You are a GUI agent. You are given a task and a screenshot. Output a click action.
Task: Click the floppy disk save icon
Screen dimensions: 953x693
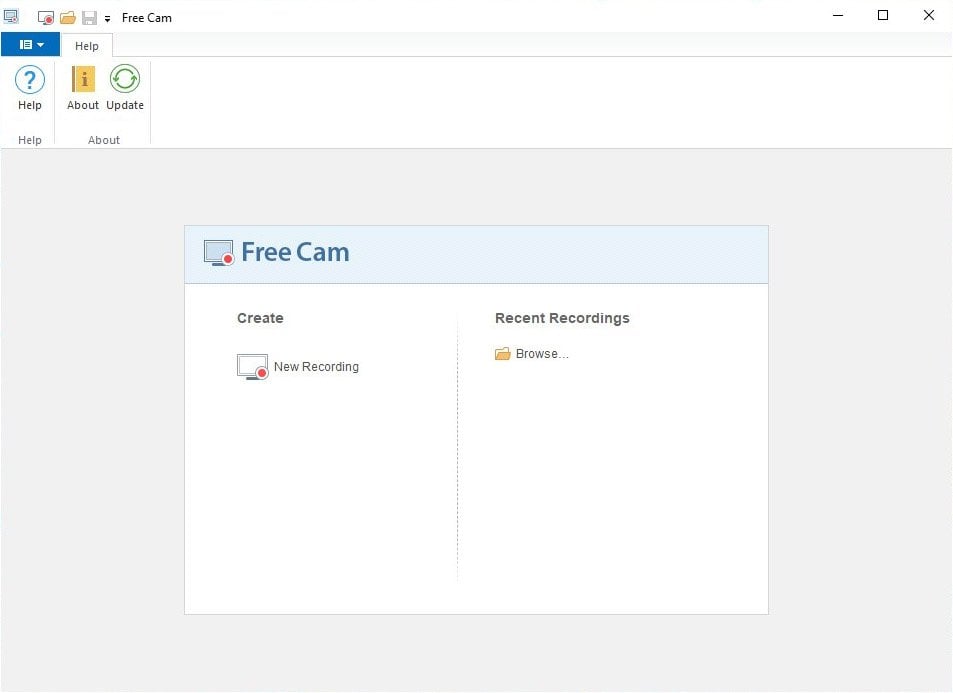coord(89,18)
